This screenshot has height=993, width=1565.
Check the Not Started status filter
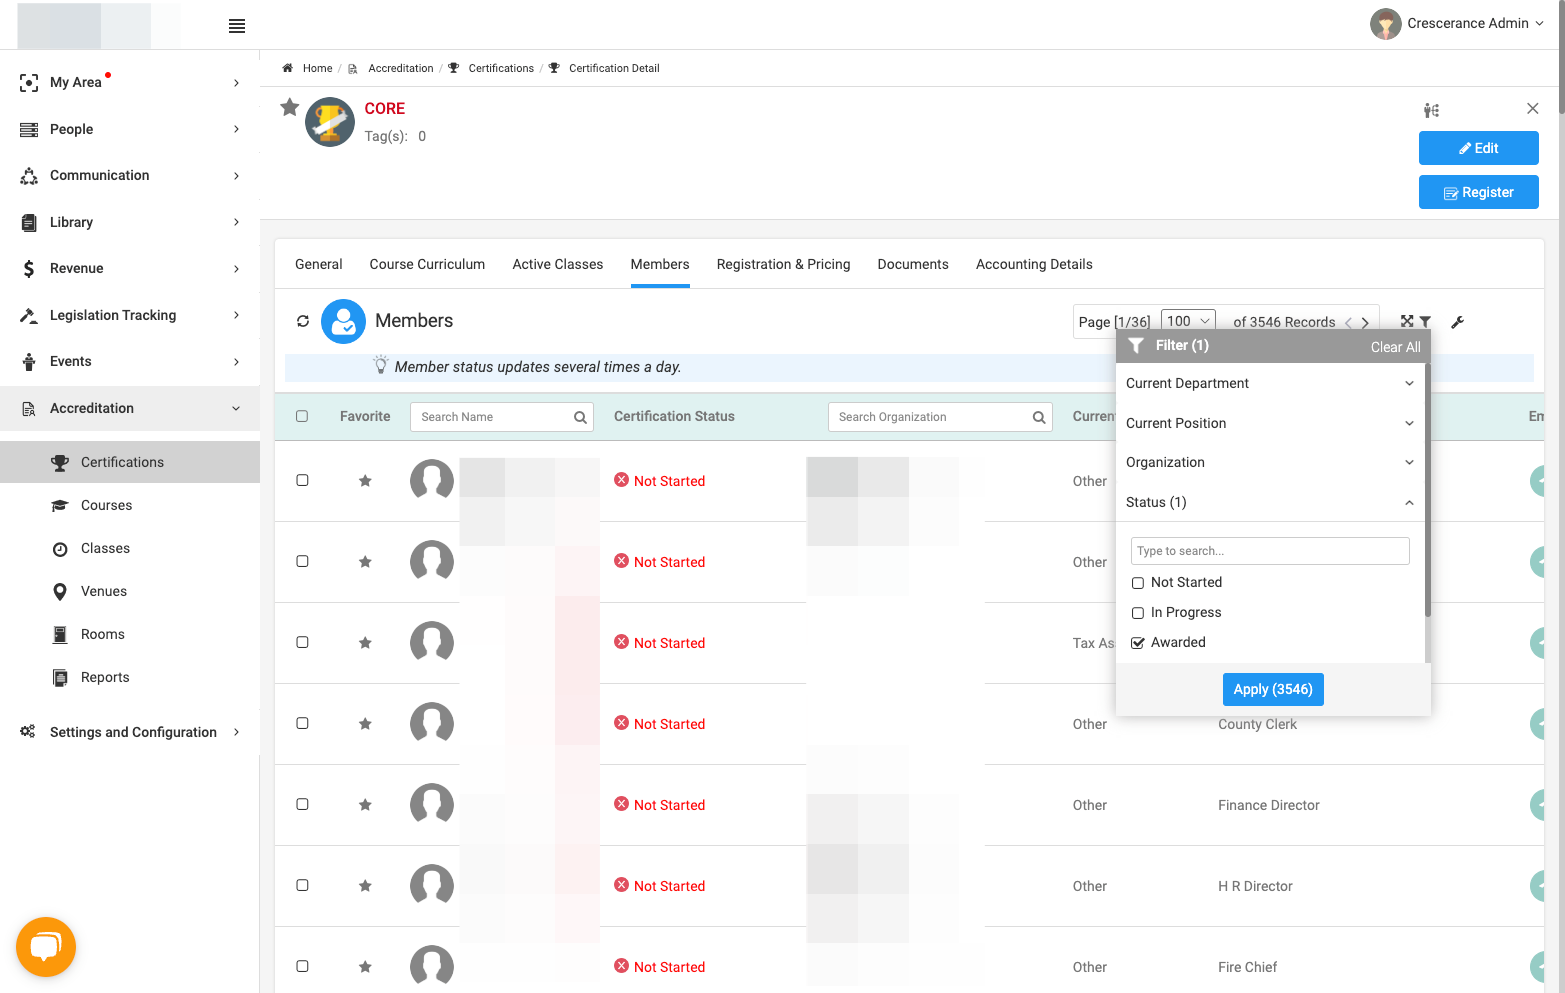pyautogui.click(x=1138, y=583)
